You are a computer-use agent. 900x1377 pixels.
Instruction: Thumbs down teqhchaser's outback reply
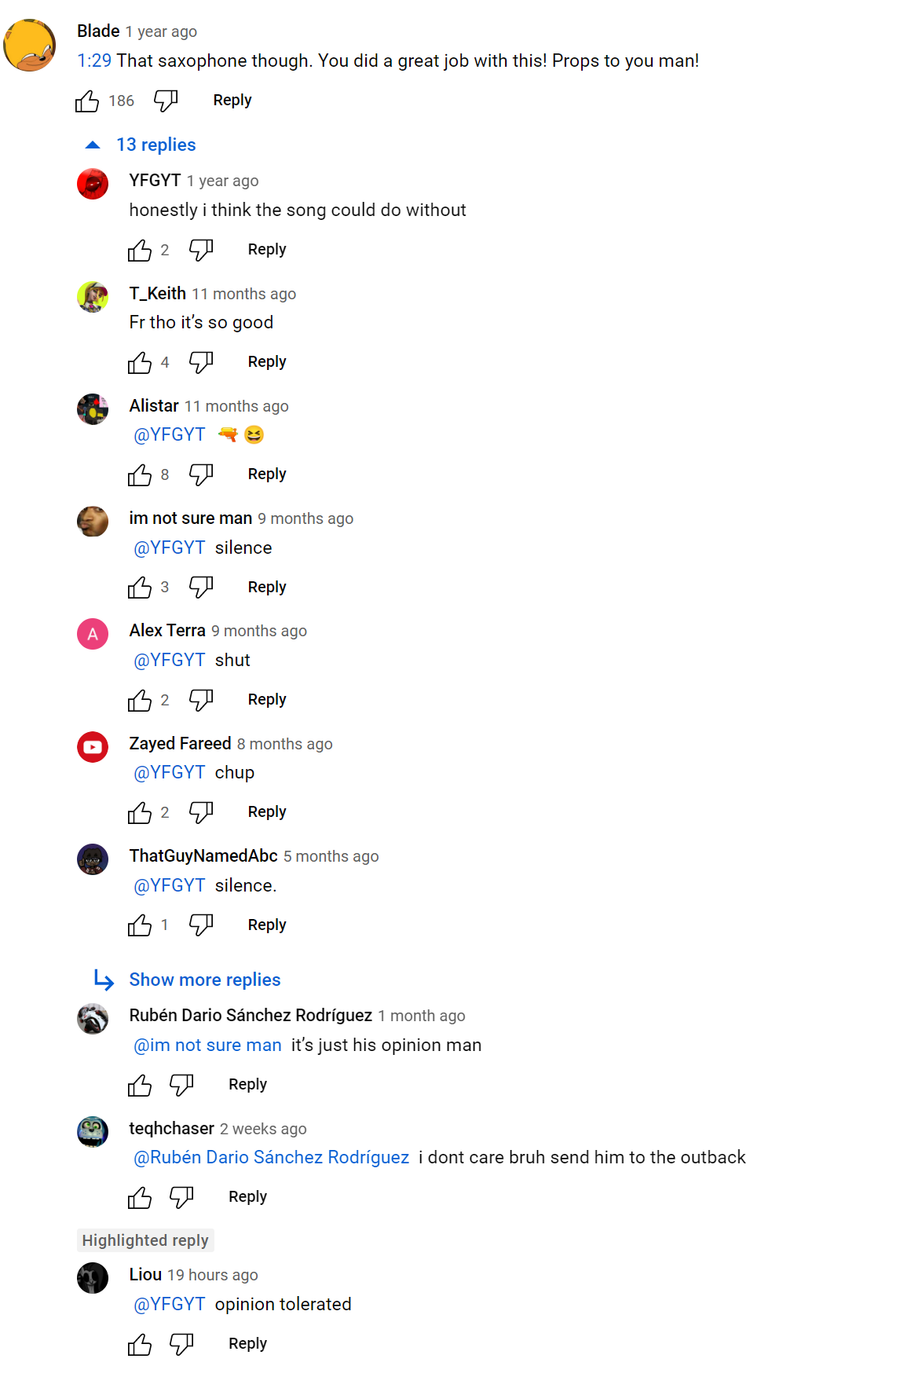click(182, 1197)
